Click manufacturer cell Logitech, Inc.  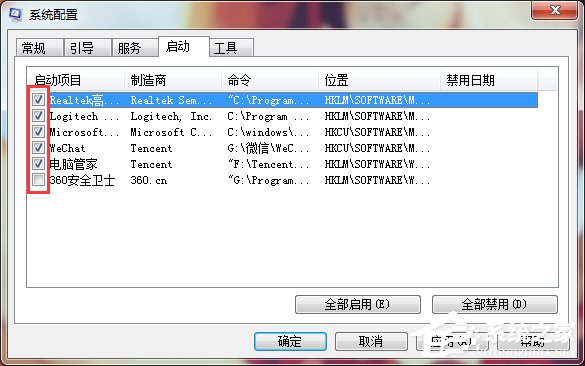pyautogui.click(x=171, y=116)
